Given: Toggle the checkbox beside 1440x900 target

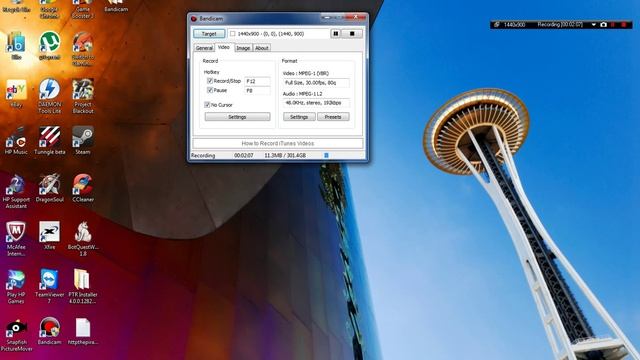Looking at the screenshot, I should point(232,34).
